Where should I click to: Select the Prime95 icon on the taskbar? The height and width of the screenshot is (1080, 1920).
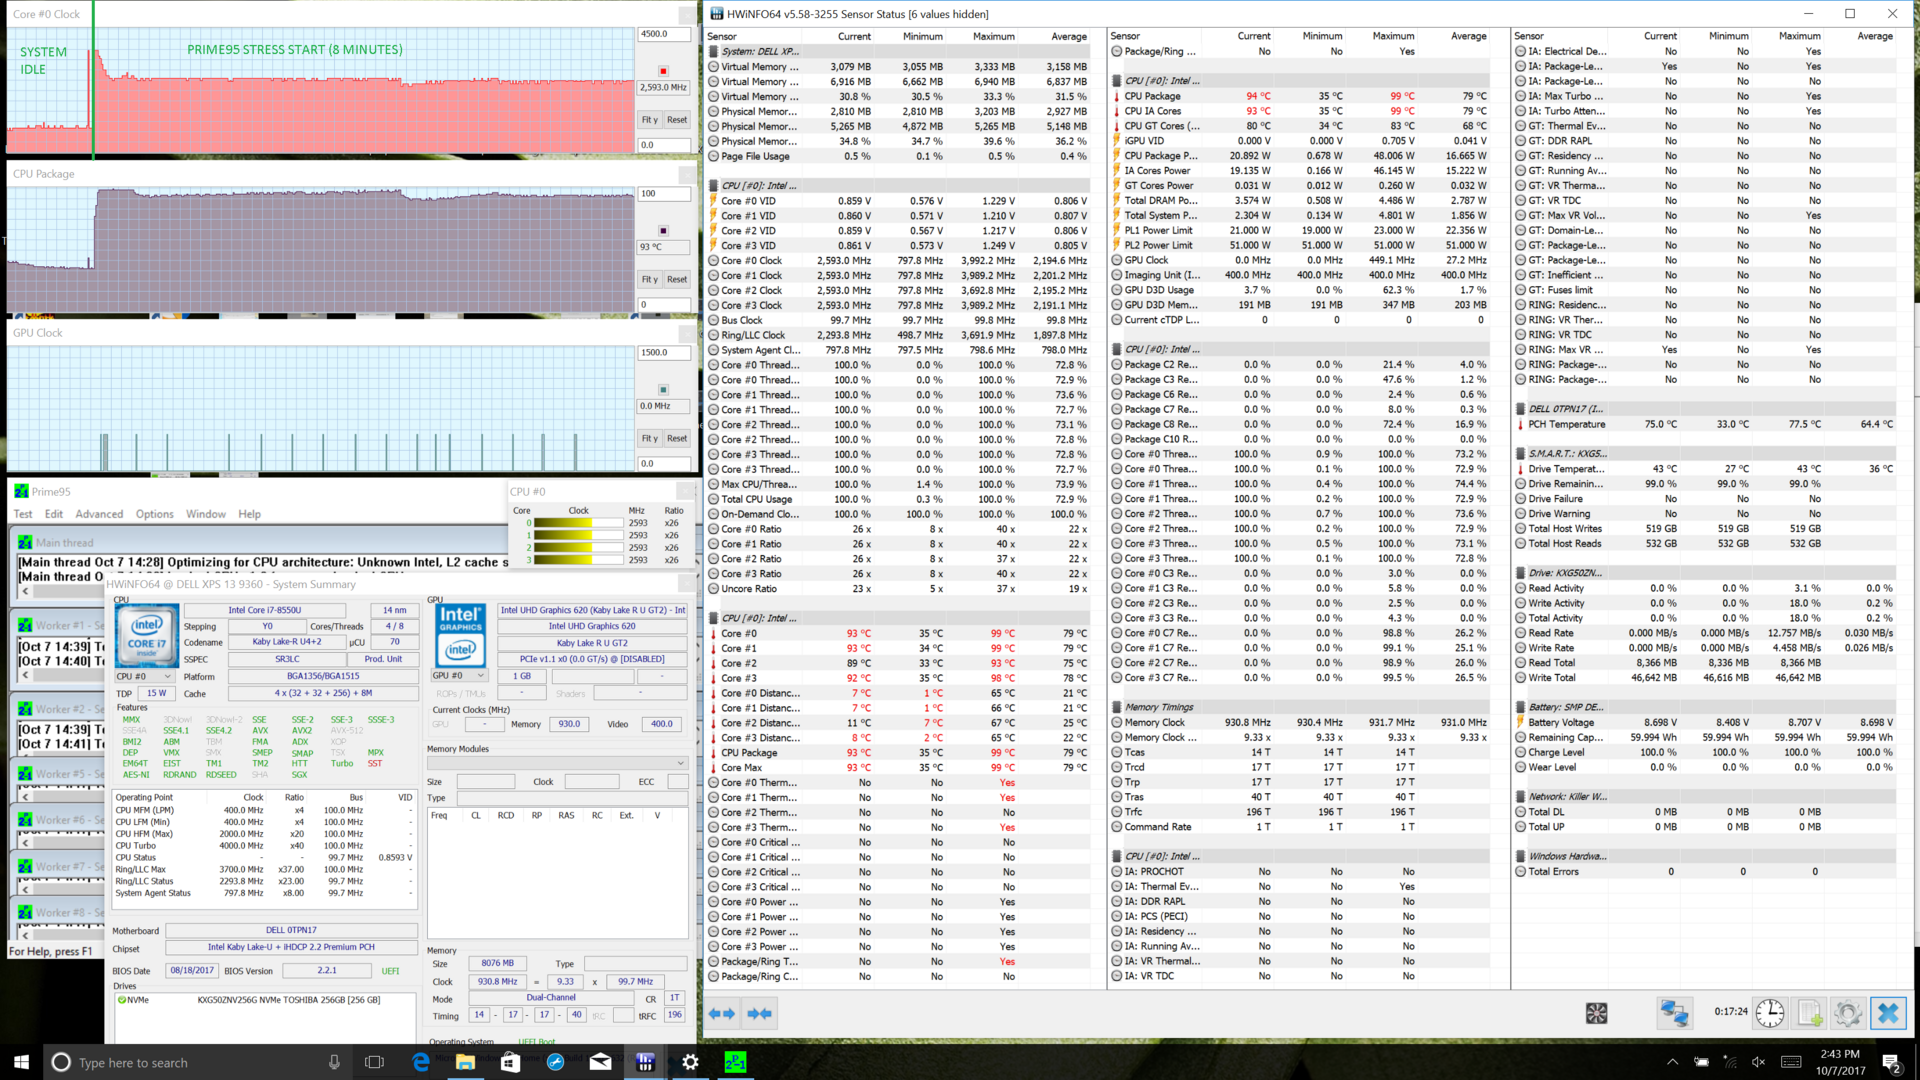[x=737, y=1062]
